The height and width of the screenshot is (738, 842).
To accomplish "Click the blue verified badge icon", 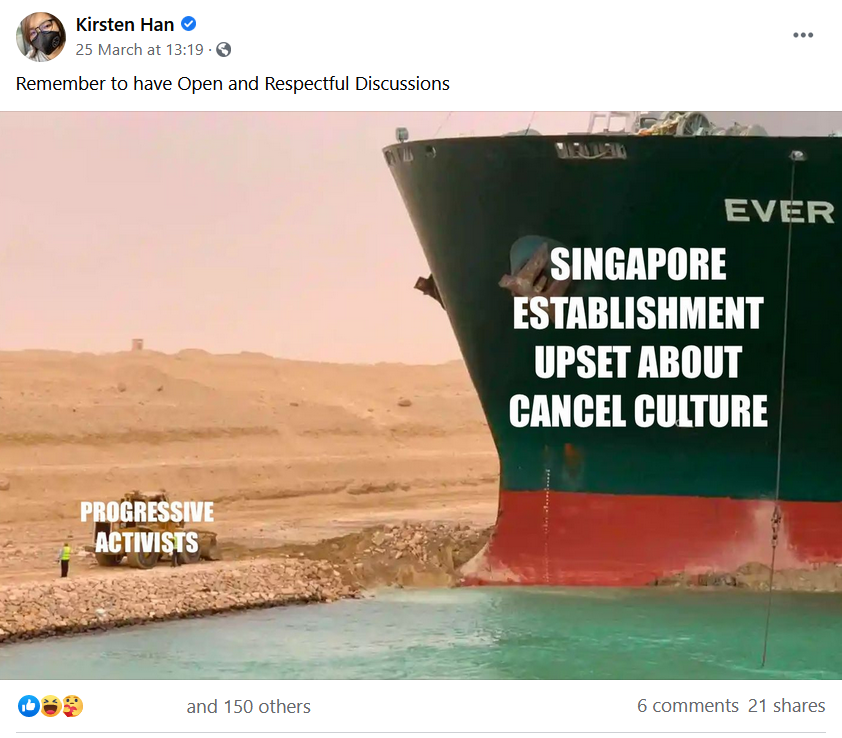I will 188,24.
